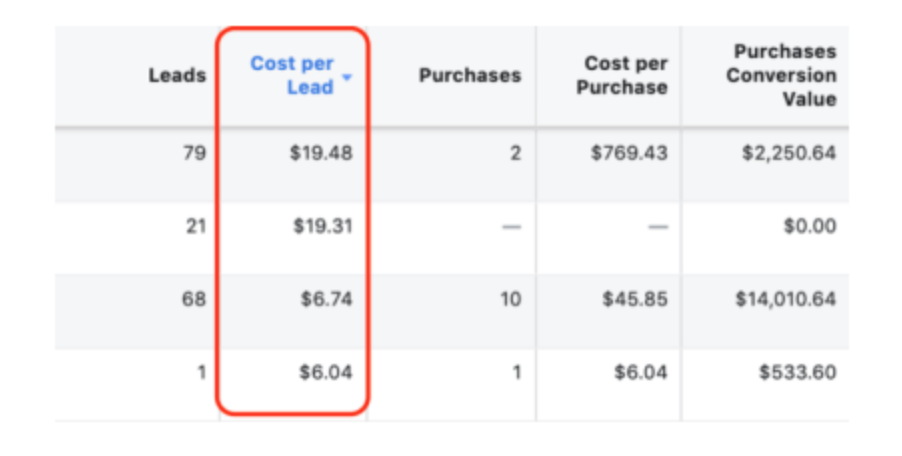
Task: Sort by the Cost per Lead column header
Action: pyautogui.click(x=291, y=76)
